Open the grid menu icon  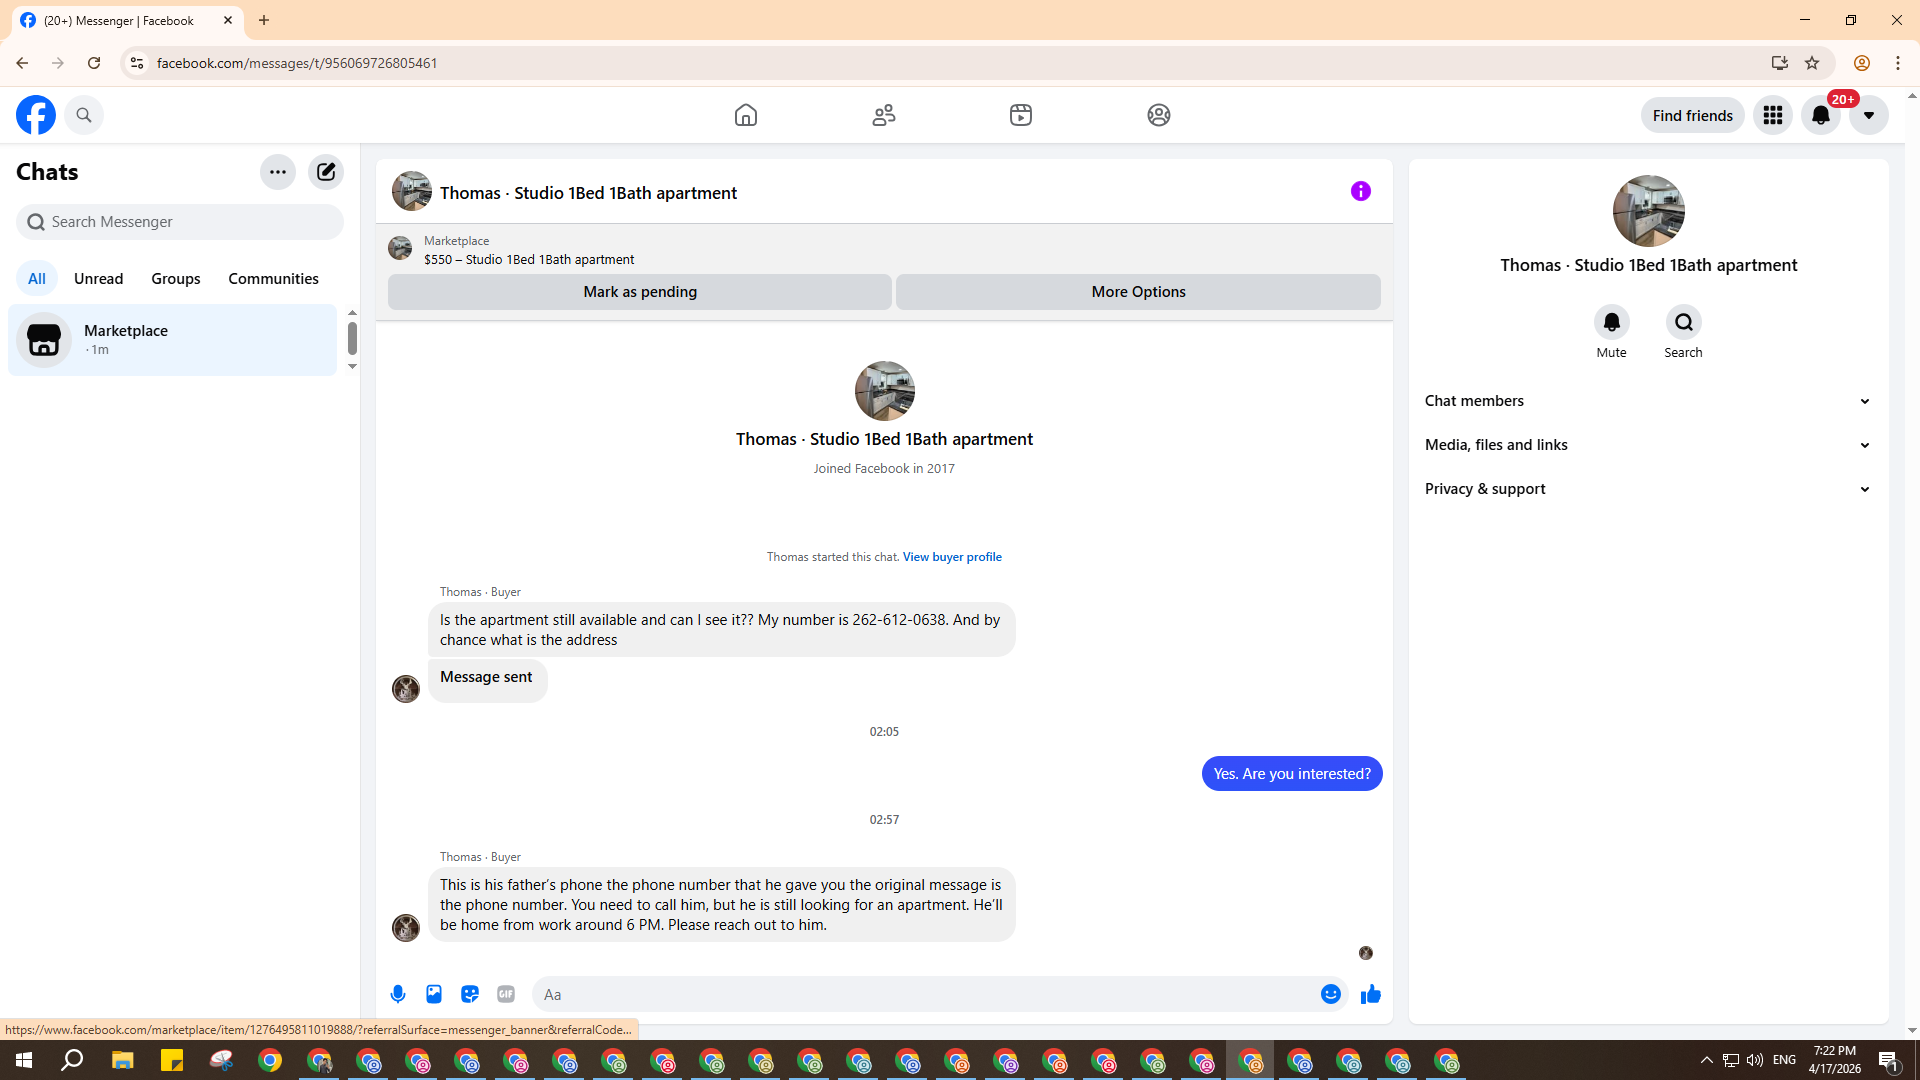1773,116
